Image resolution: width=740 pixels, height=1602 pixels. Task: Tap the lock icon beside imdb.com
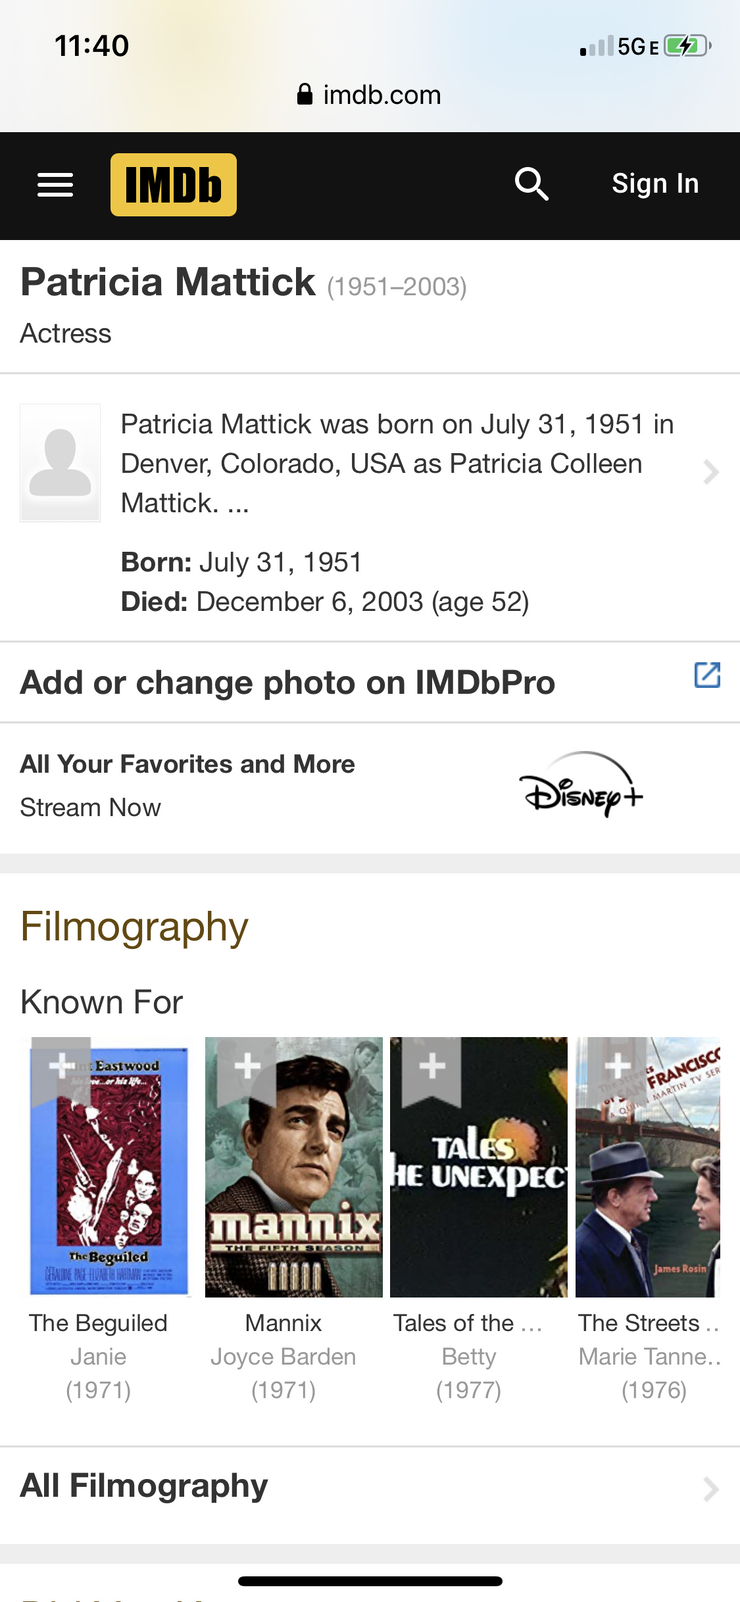[x=305, y=95]
